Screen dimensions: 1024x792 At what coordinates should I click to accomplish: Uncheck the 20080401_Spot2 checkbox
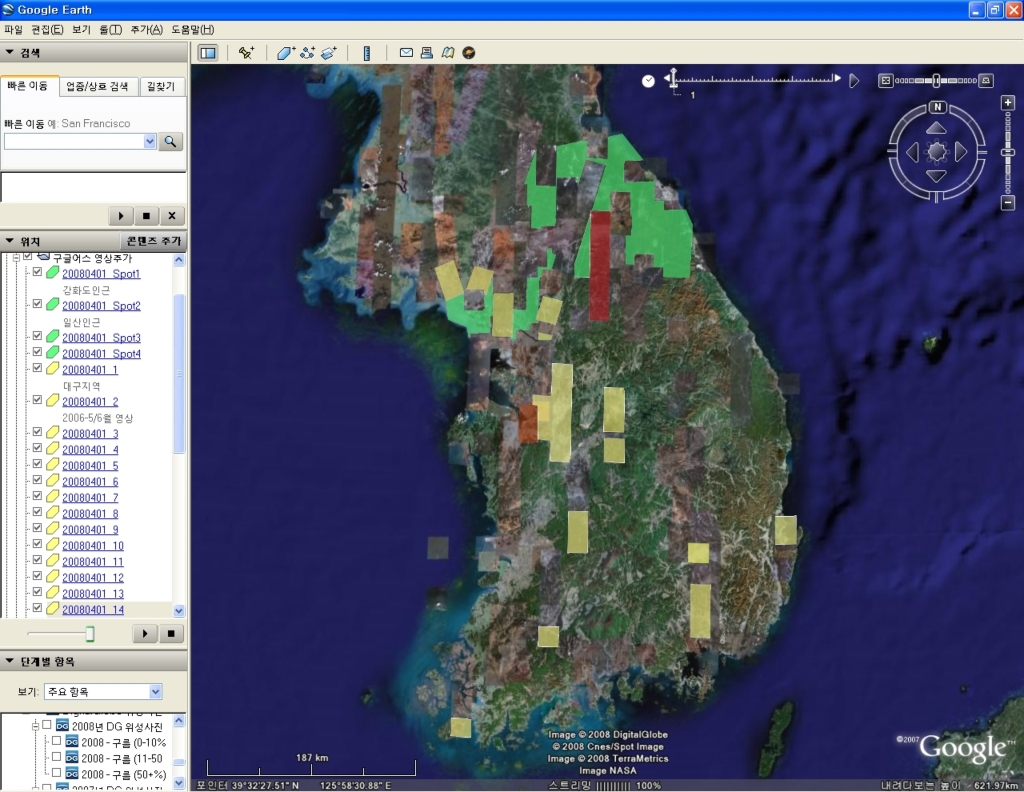click(37, 304)
